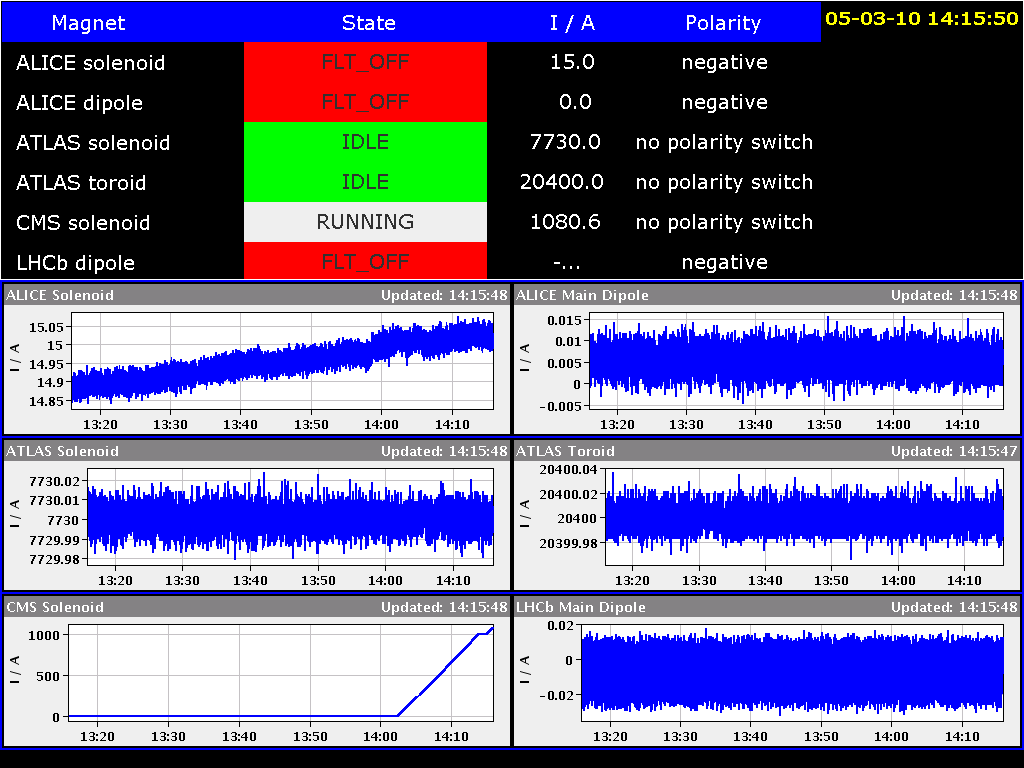The width and height of the screenshot is (1024, 768).
Task: Click the Polarity column header
Action: [723, 23]
